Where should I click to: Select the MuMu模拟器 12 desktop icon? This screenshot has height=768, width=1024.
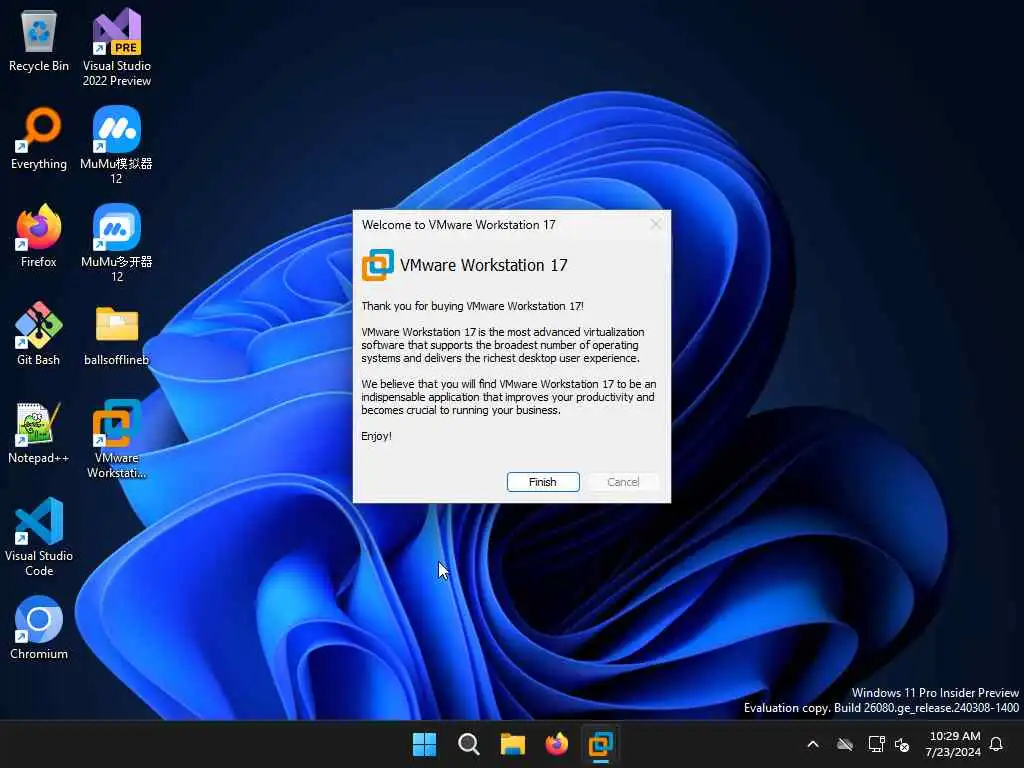[116, 146]
